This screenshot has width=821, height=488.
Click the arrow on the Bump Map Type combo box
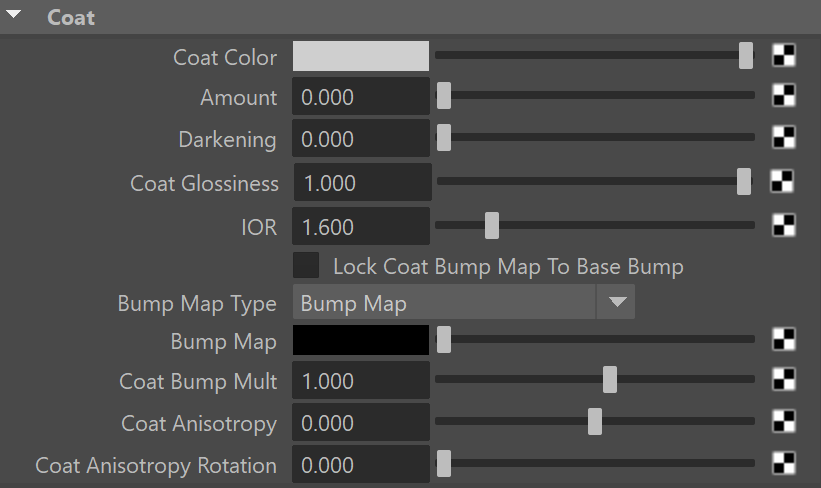pos(617,302)
